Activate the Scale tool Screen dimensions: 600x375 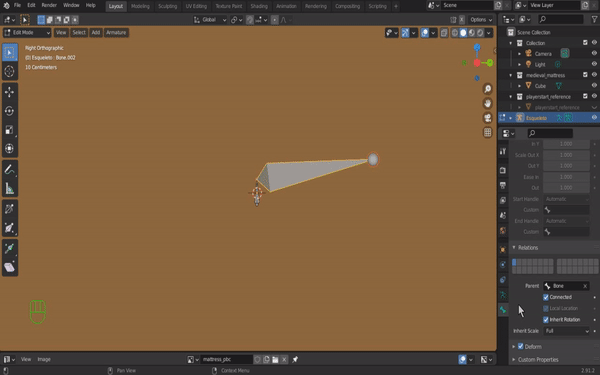(10, 130)
